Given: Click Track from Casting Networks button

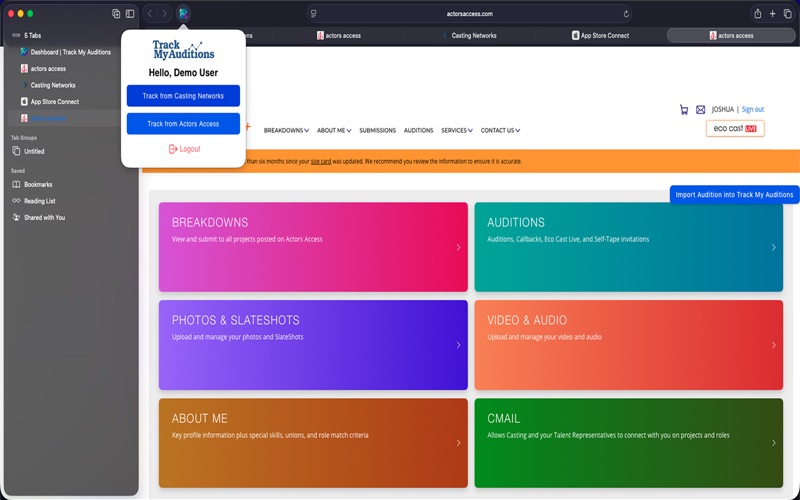Looking at the screenshot, I should [183, 96].
